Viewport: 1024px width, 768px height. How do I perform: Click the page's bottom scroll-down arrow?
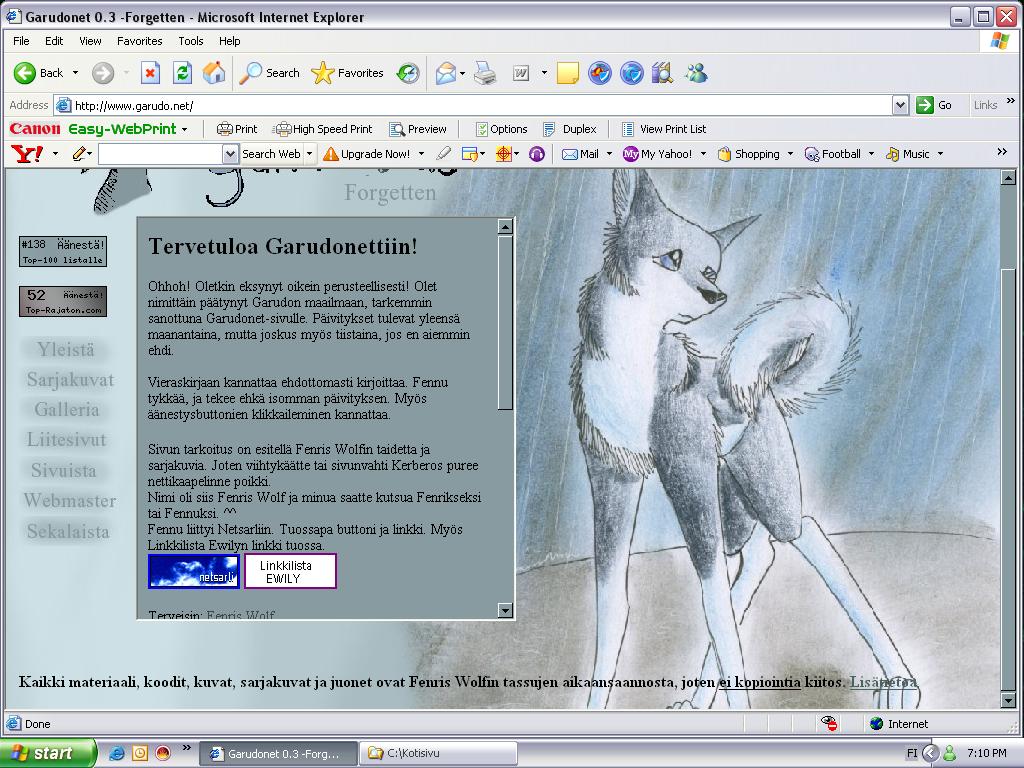pyautogui.click(x=1008, y=701)
